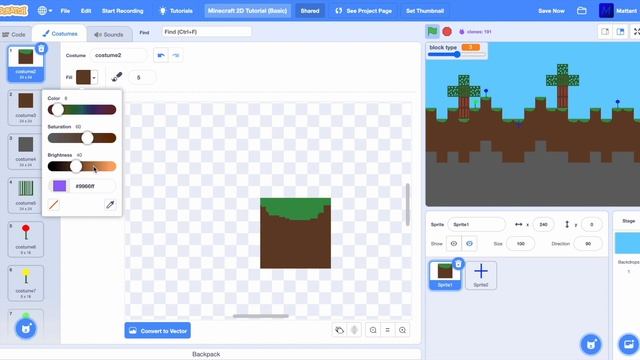This screenshot has height=360, width=640.
Task: Open the Edit menu
Action: coord(86,11)
